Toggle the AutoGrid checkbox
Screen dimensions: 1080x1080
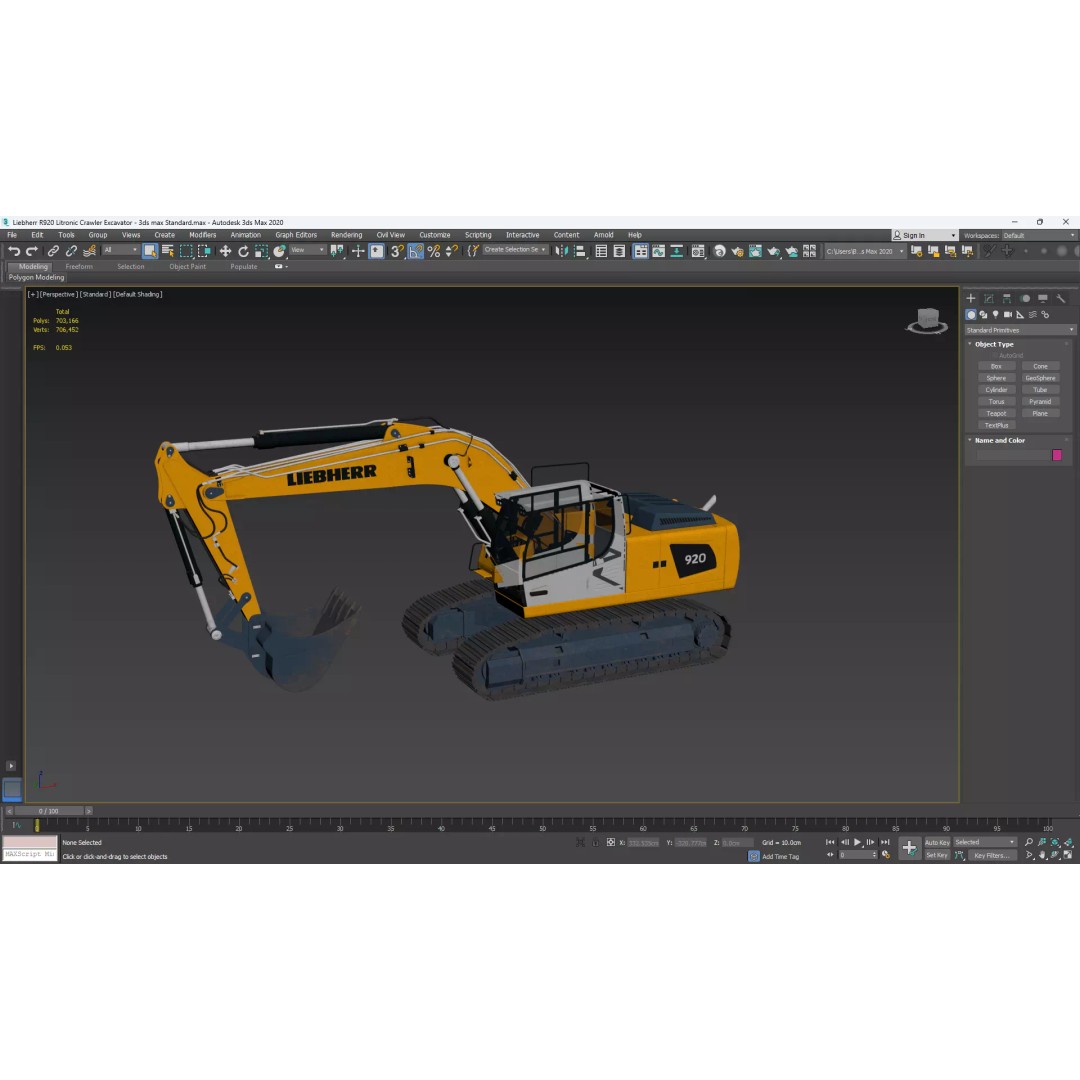click(x=995, y=355)
